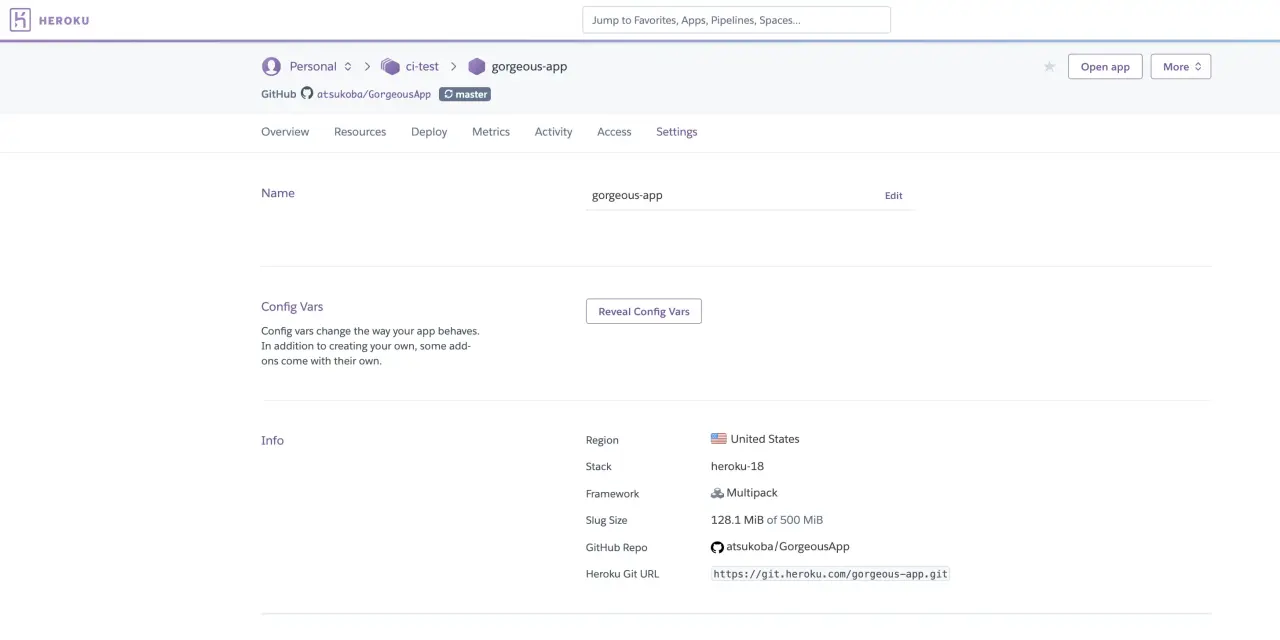Image resolution: width=1280 pixels, height=640 pixels.
Task: Click the Heroku logo icon
Action: click(20, 20)
